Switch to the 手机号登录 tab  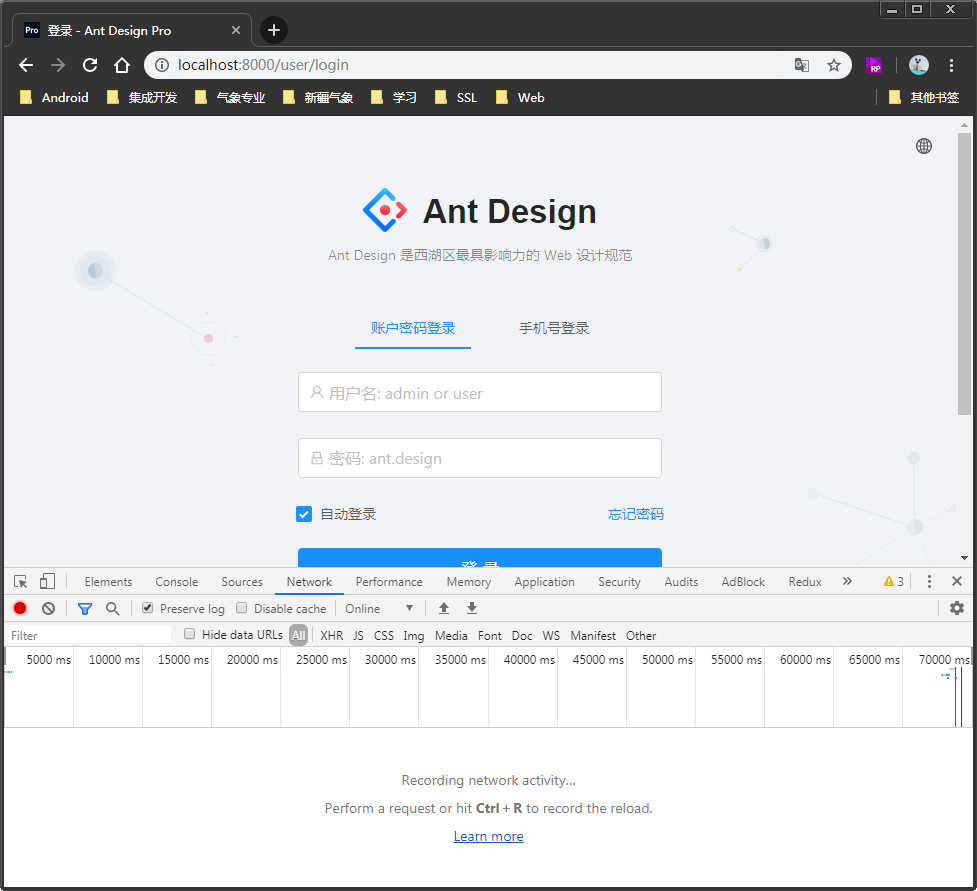[x=554, y=328]
